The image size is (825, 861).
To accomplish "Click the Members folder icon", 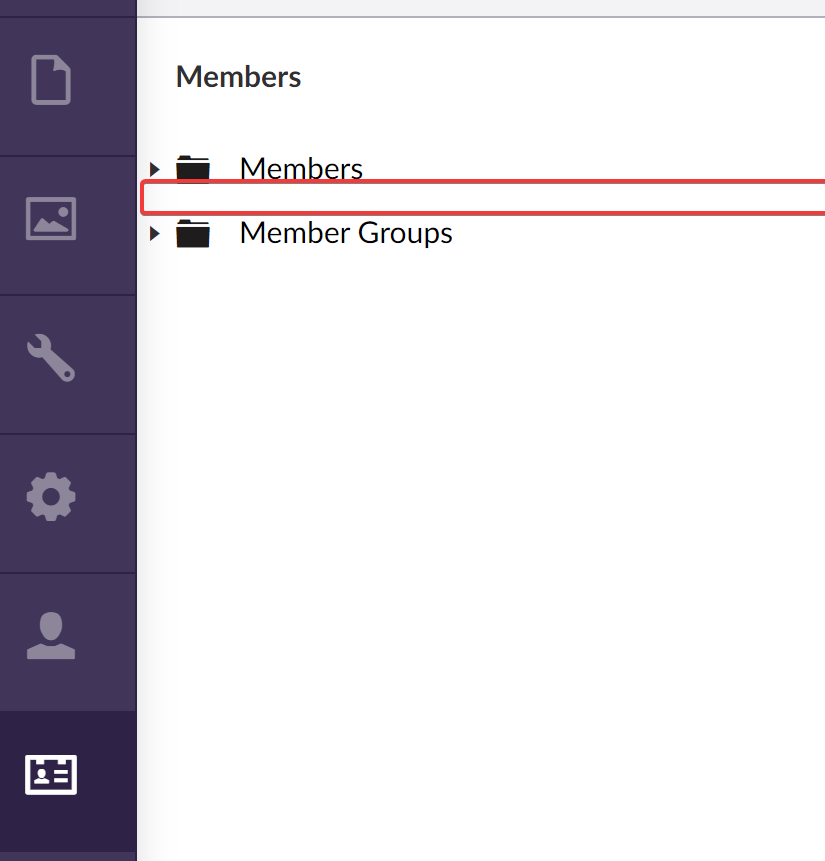I will pyautogui.click(x=192, y=168).
